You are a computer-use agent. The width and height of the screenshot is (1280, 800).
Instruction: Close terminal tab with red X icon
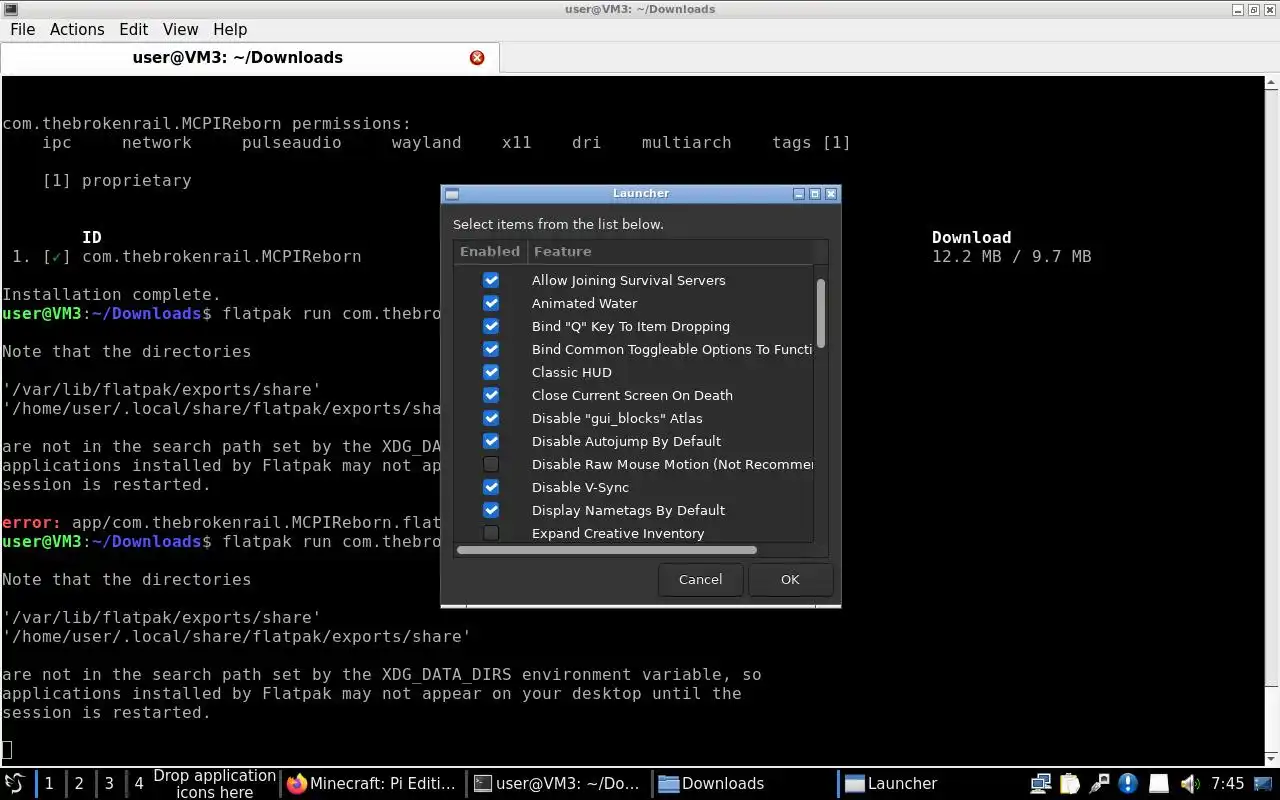click(477, 58)
